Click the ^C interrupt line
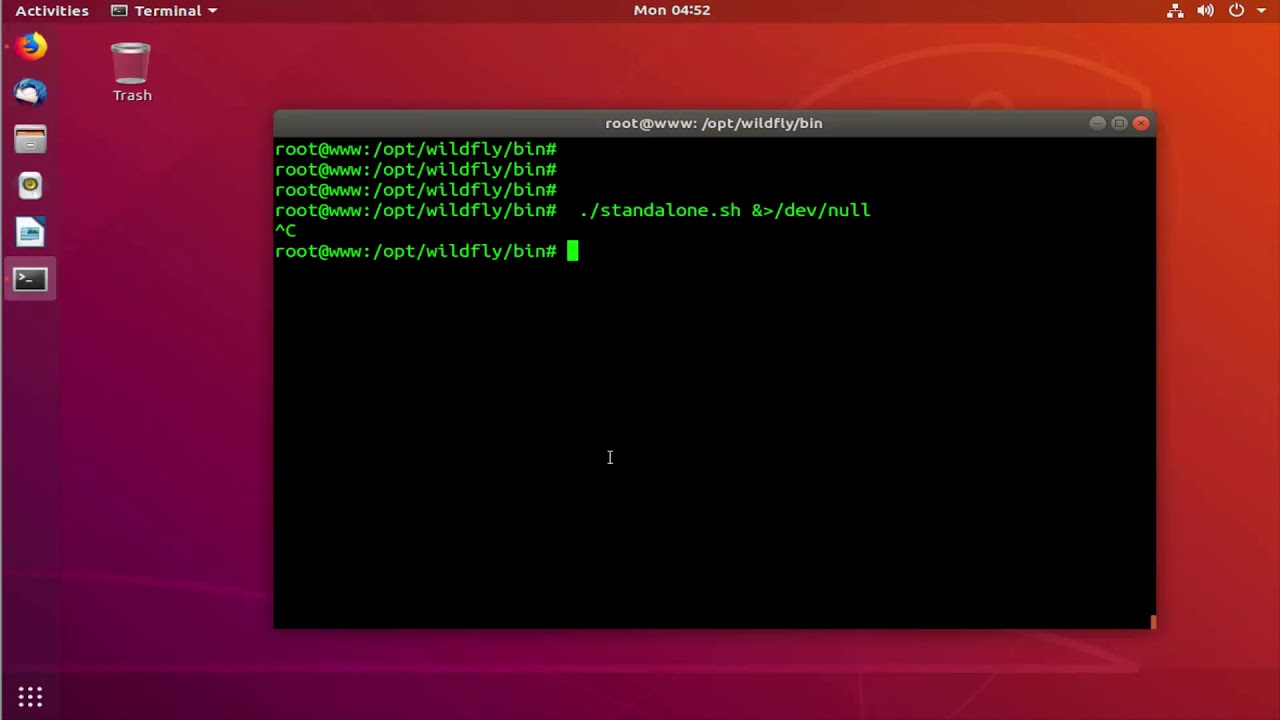The image size is (1280, 720). point(285,230)
